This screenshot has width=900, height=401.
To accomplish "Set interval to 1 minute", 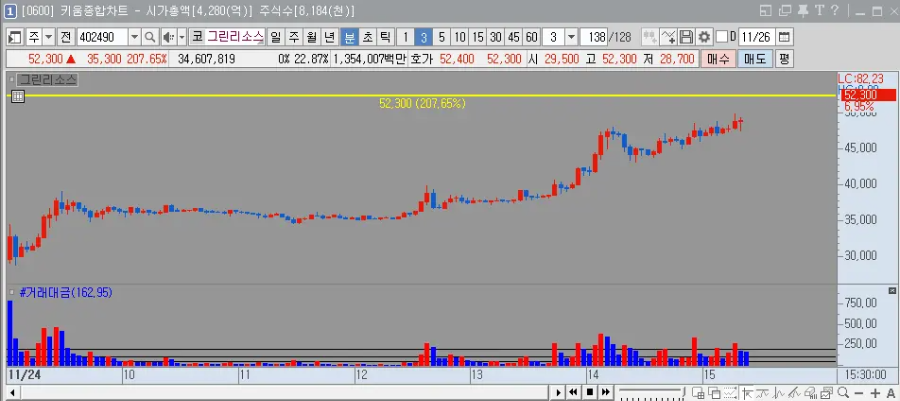I will (x=405, y=37).
